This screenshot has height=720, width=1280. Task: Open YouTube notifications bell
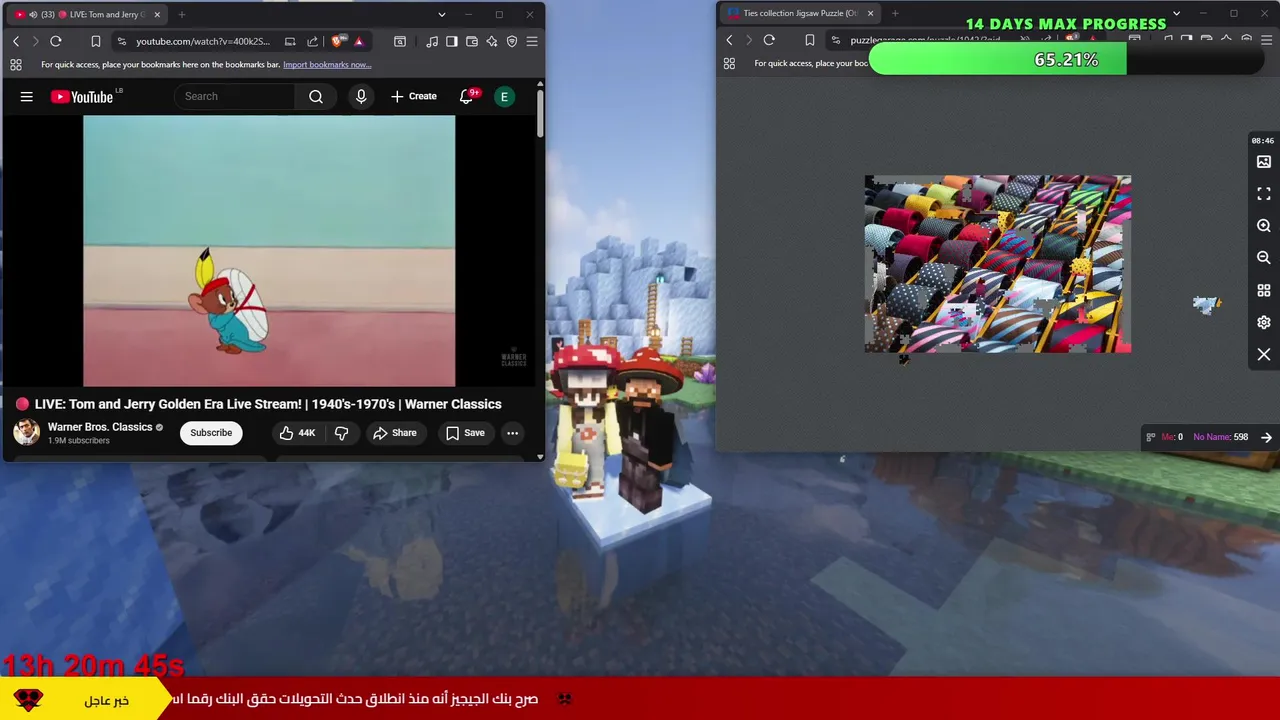[x=466, y=97]
